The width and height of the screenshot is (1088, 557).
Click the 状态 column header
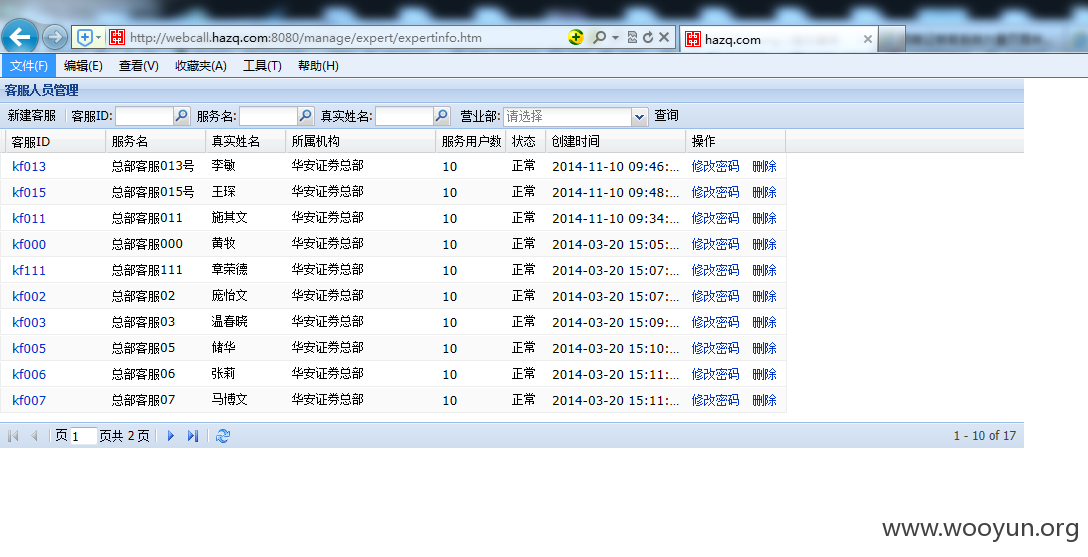[526, 142]
